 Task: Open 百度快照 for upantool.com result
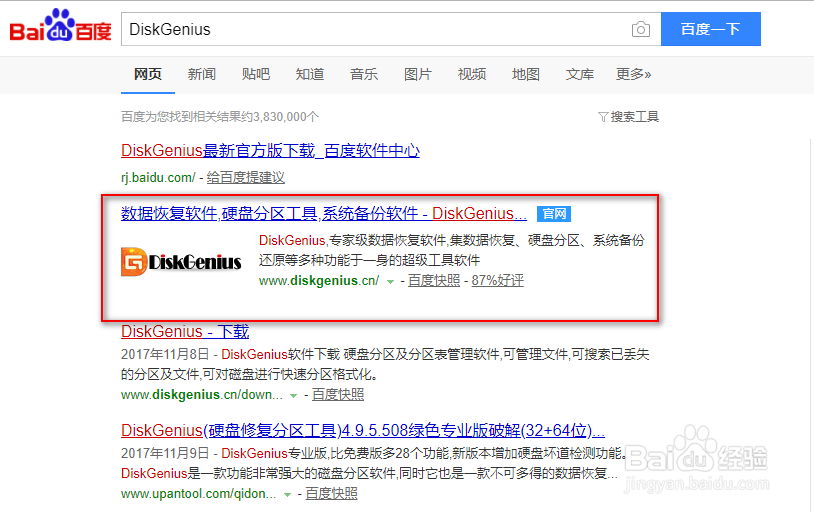pos(331,493)
